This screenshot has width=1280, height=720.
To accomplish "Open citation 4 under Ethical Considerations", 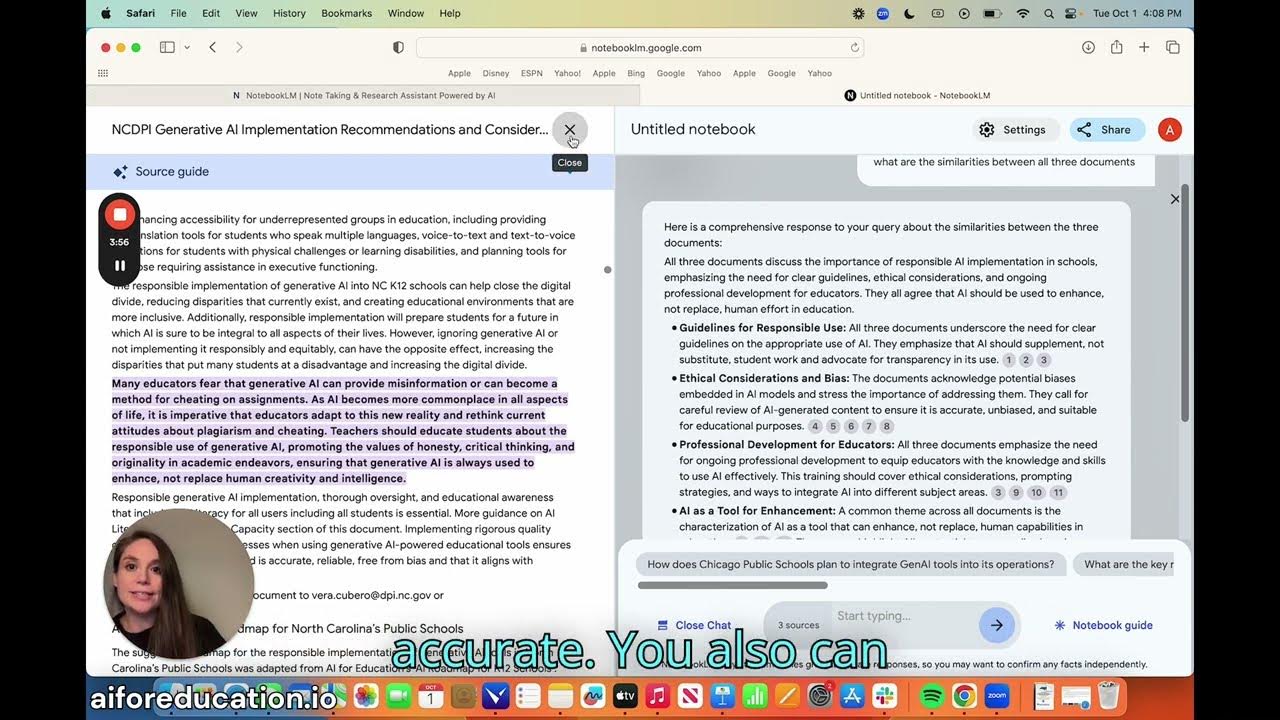I will (815, 426).
